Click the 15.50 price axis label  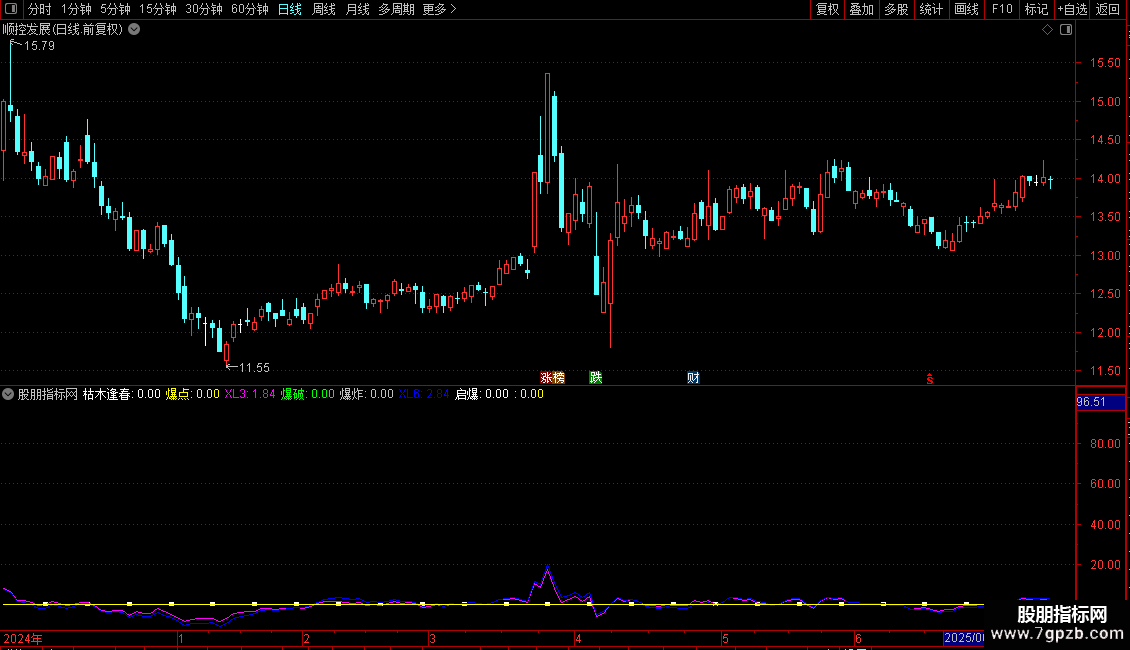(1105, 63)
